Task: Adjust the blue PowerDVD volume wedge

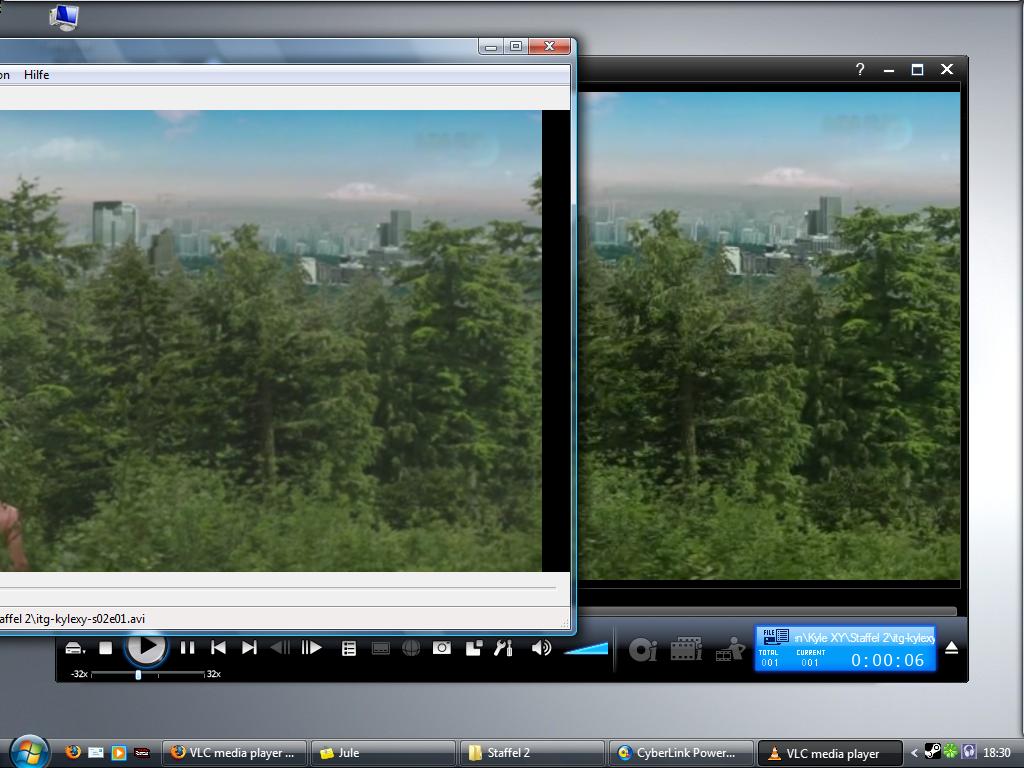Action: tap(586, 648)
